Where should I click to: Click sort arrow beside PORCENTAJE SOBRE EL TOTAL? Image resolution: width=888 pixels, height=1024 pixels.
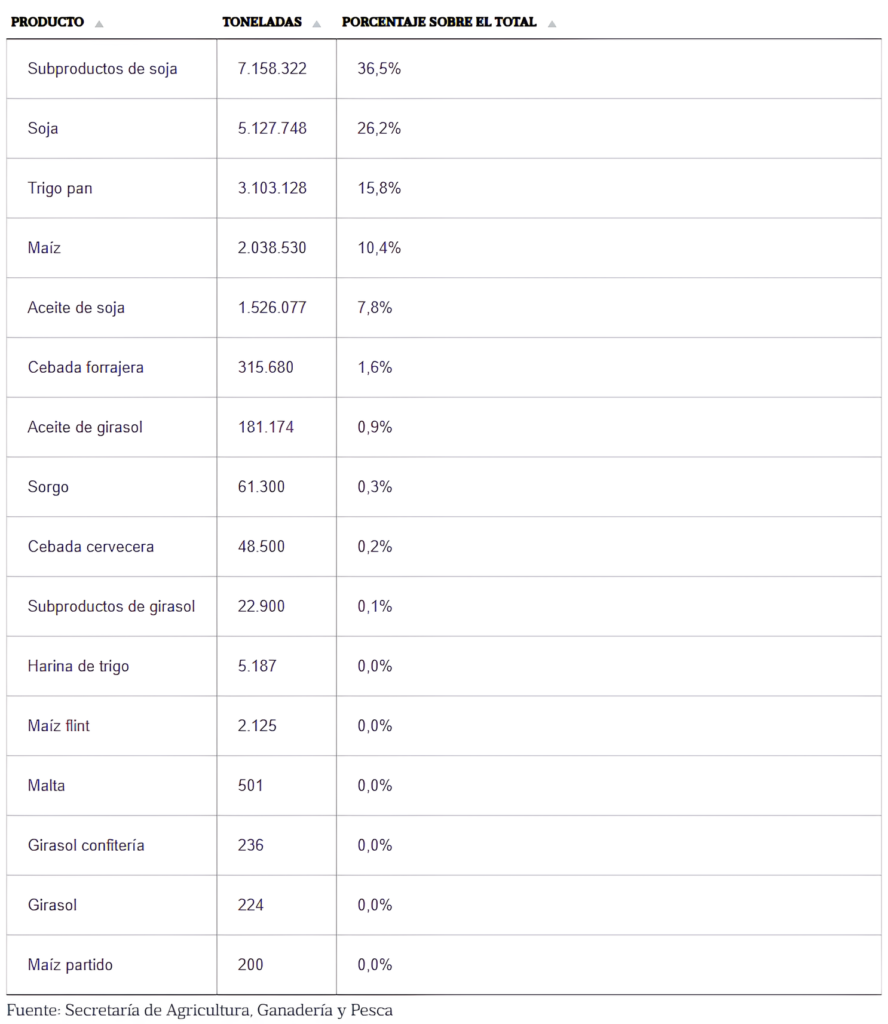click(x=552, y=23)
